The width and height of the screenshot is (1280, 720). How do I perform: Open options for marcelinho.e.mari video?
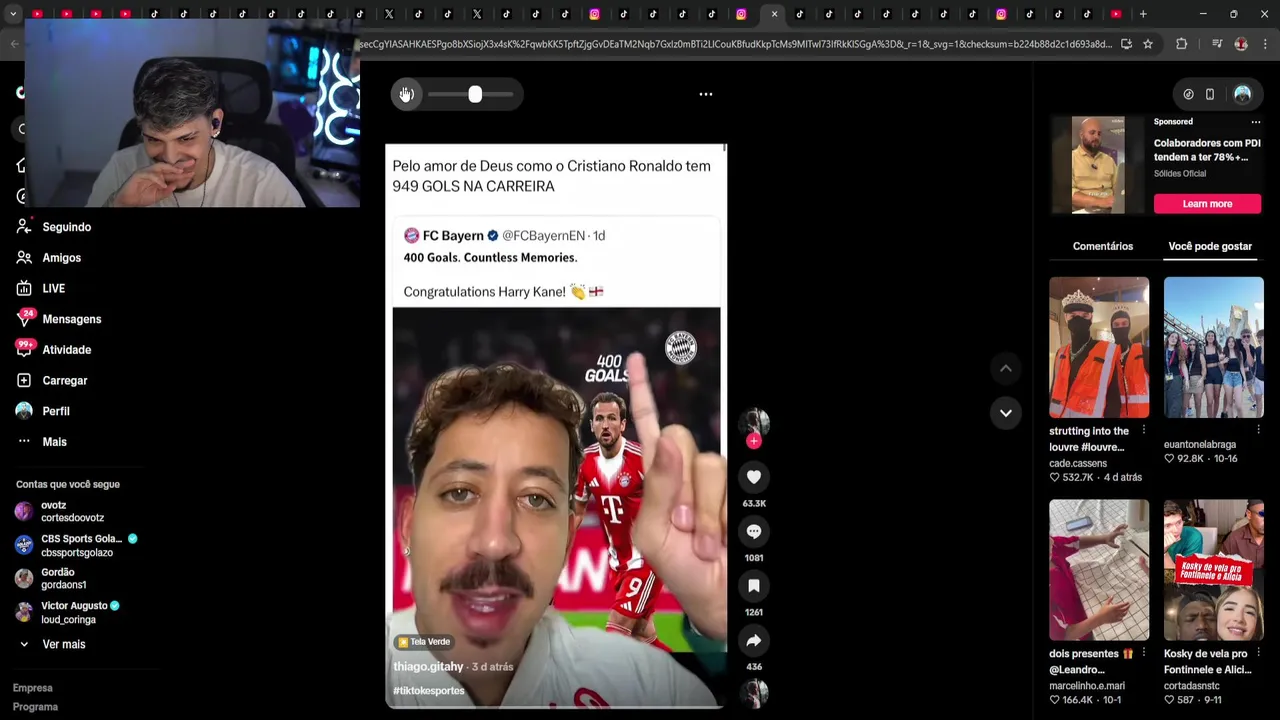(1144, 654)
